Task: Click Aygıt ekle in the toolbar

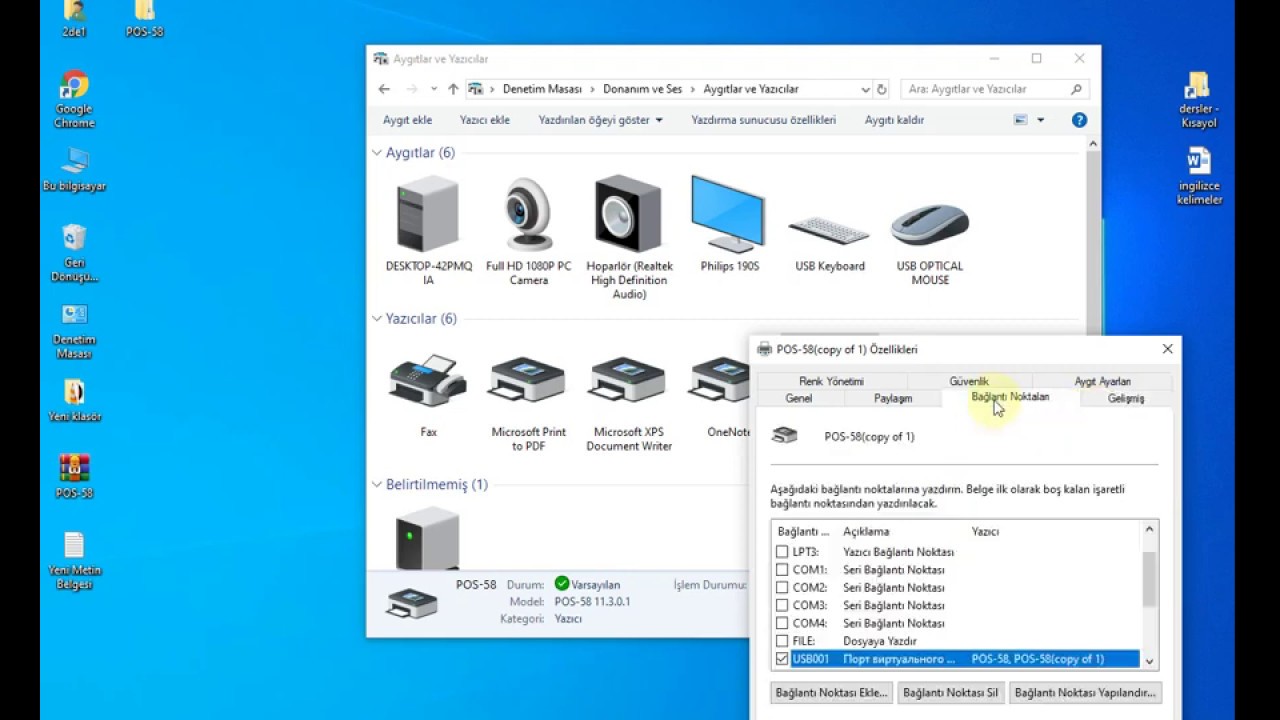Action: [407, 120]
